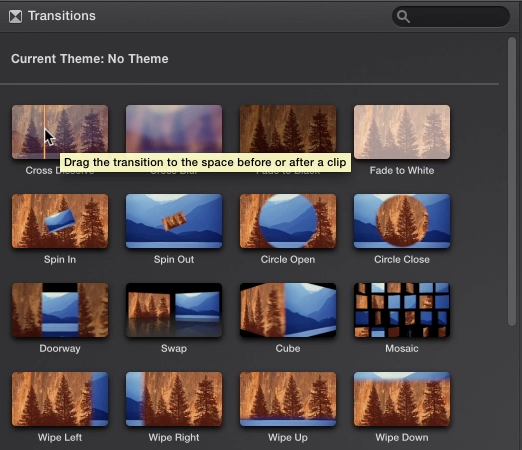
Task: Click the Wipe Right label
Action: 174,438
